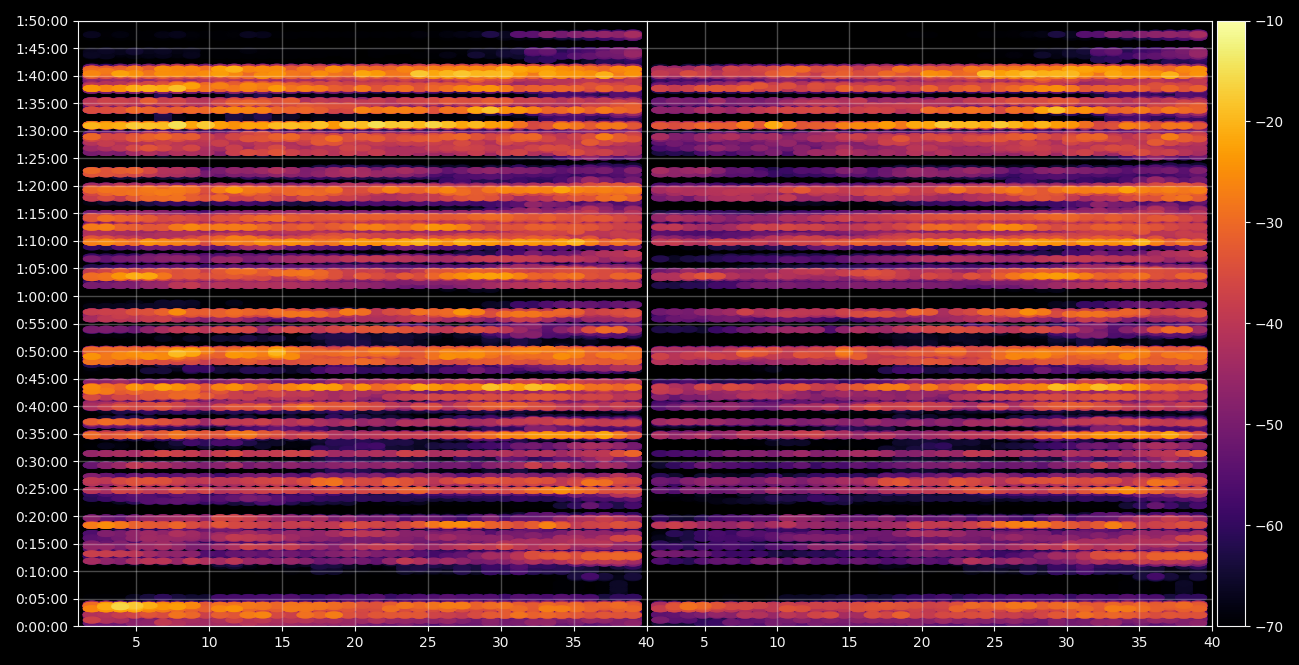Click the 0:50:00 y-axis tick label

pos(42,352)
